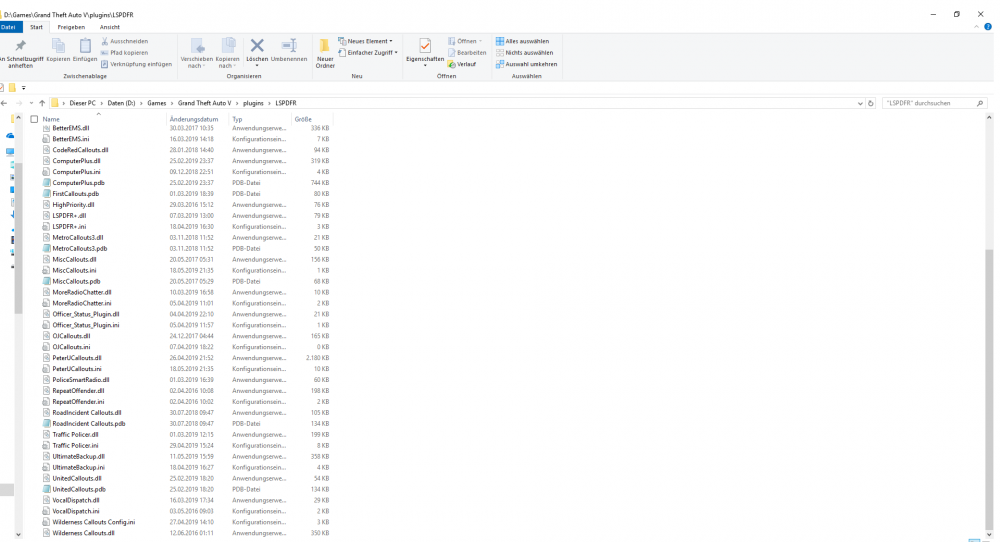1000x542 pixels.
Task: Toggle the select-all checkbox in header
Action: point(34,119)
